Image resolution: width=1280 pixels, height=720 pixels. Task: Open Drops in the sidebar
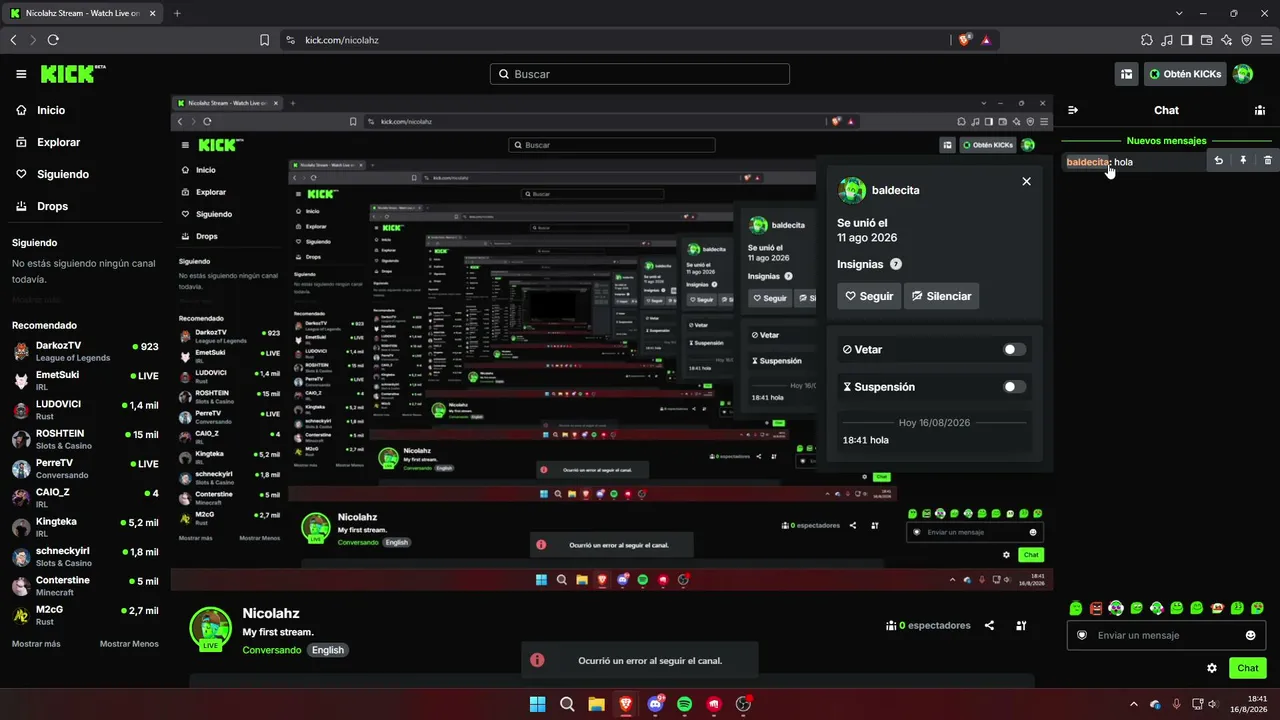(x=85, y=206)
